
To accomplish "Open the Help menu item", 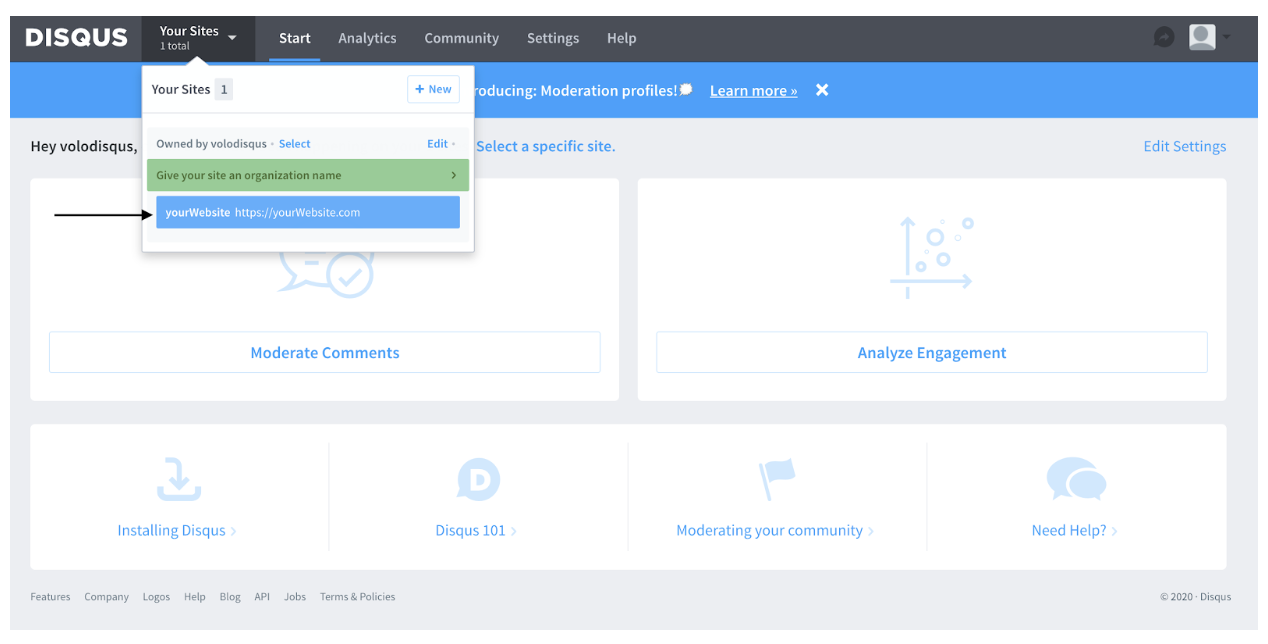I will (x=621, y=38).
